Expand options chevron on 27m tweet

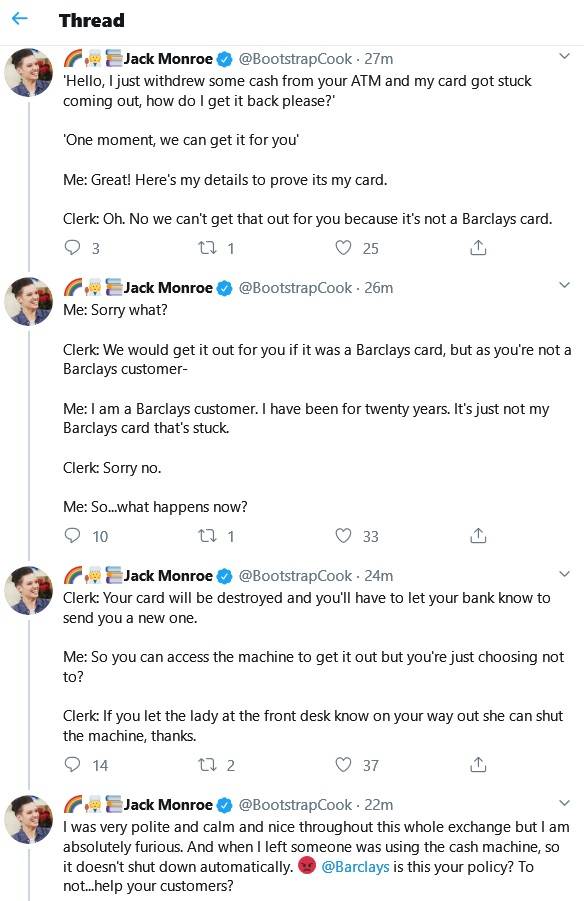coord(564,56)
